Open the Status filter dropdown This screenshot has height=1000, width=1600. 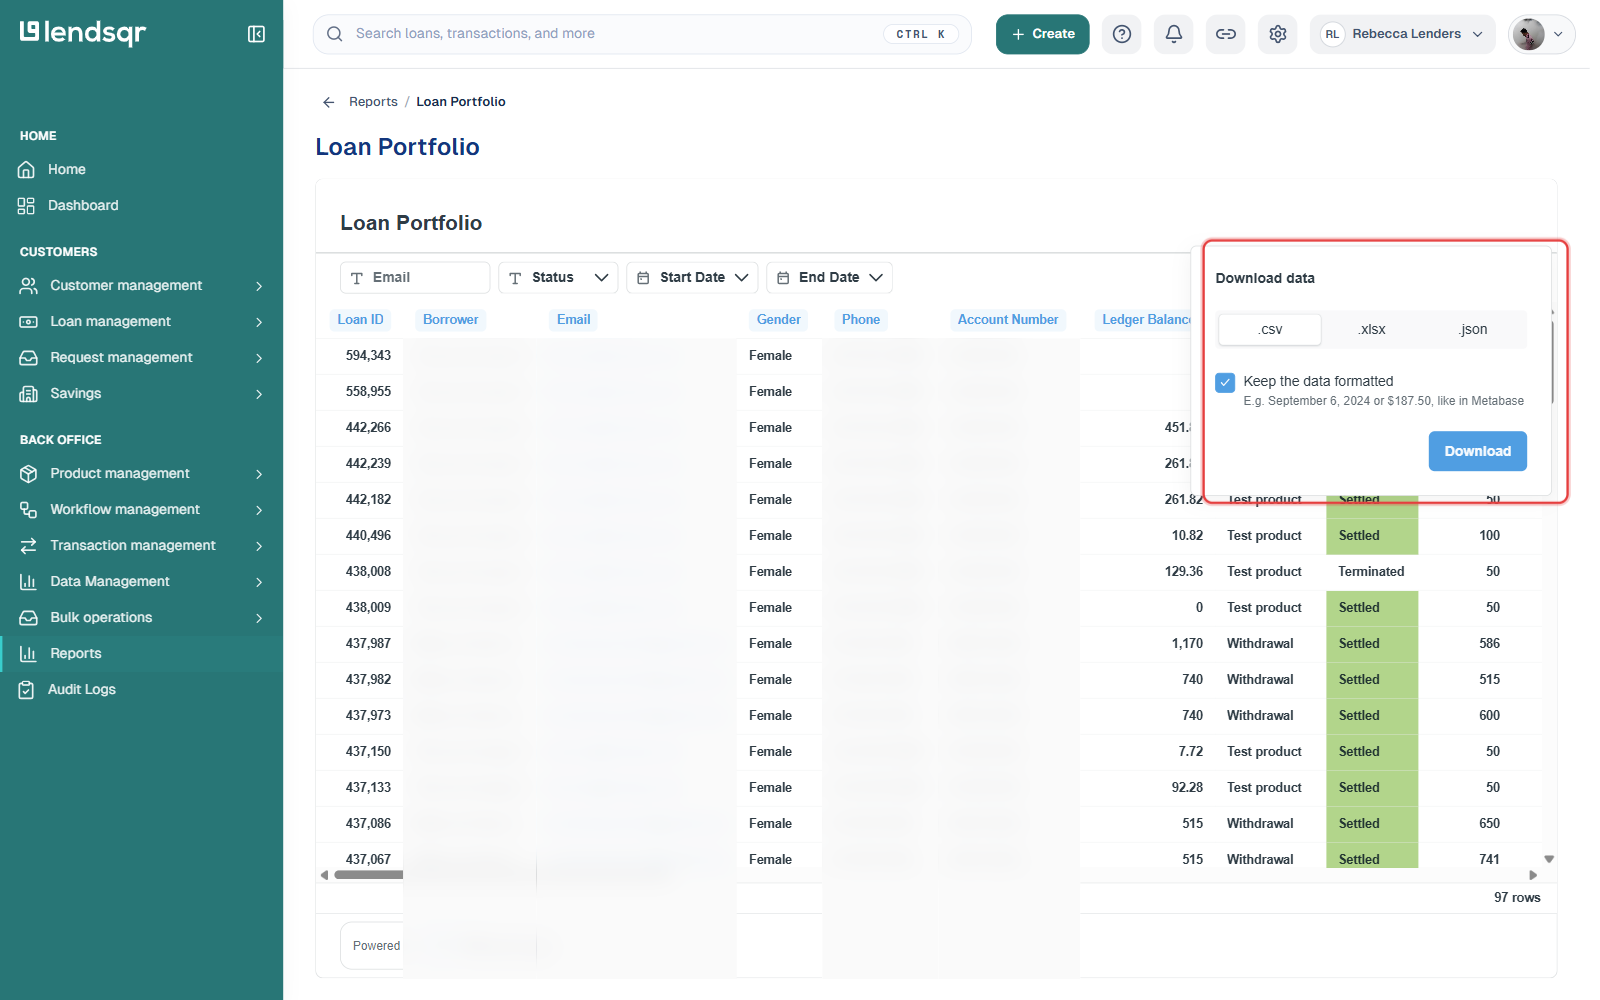pos(558,278)
